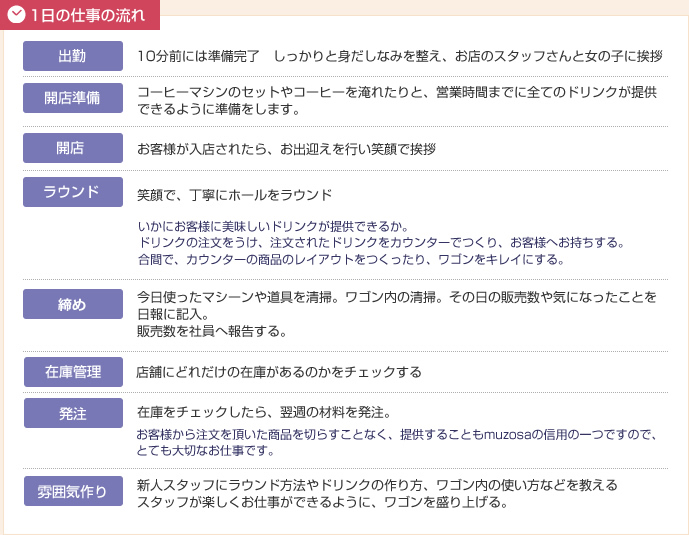
Task: Click the 雰囲気作り label button
Action: coord(73,491)
